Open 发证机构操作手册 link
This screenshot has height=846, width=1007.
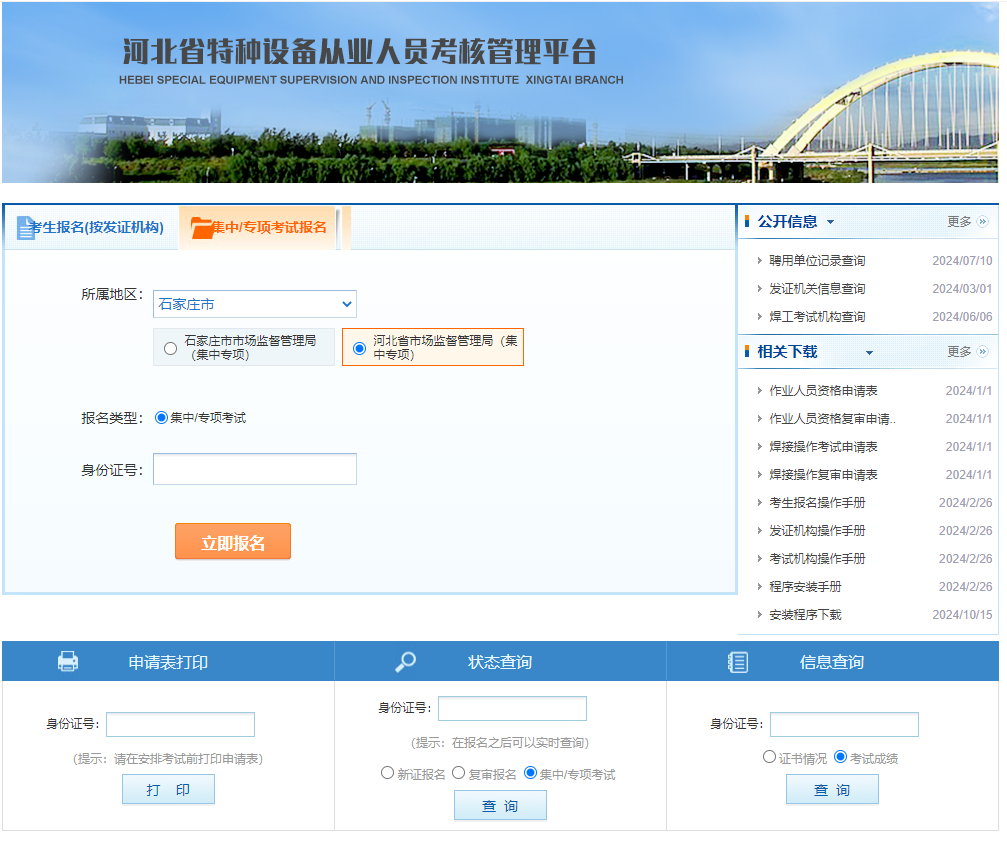[x=817, y=531]
